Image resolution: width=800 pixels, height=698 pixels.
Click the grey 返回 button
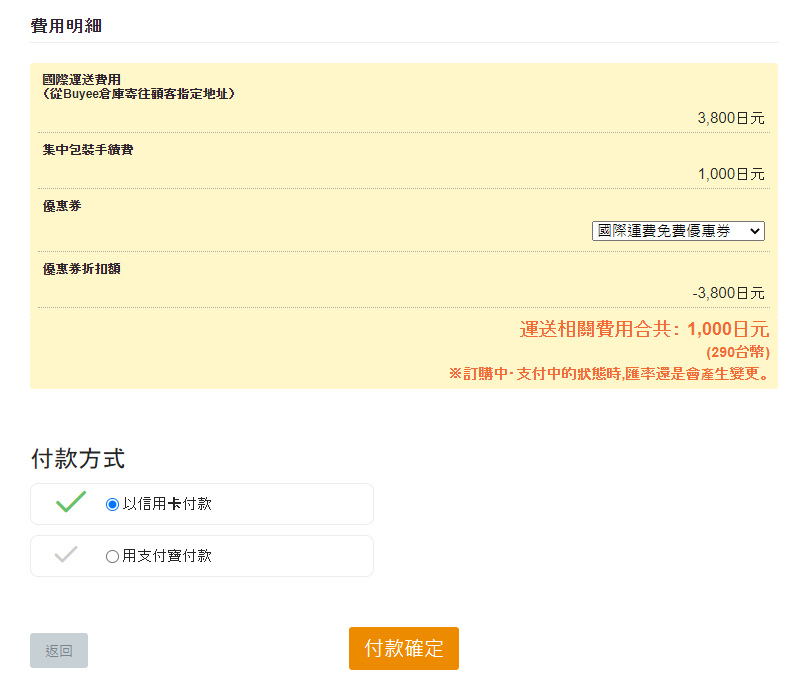[x=59, y=651]
